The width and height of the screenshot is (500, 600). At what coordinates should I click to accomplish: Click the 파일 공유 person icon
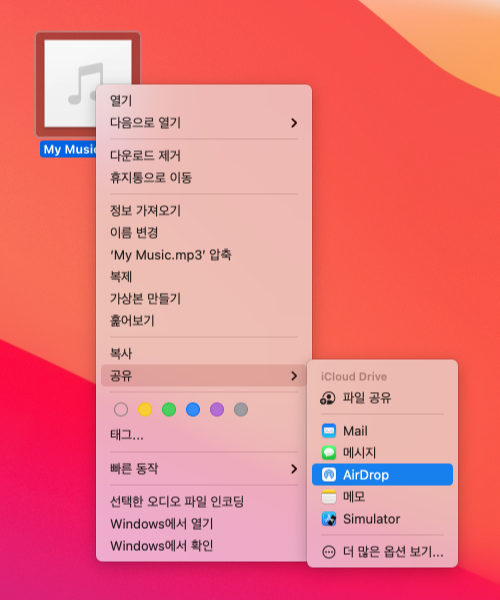click(328, 398)
